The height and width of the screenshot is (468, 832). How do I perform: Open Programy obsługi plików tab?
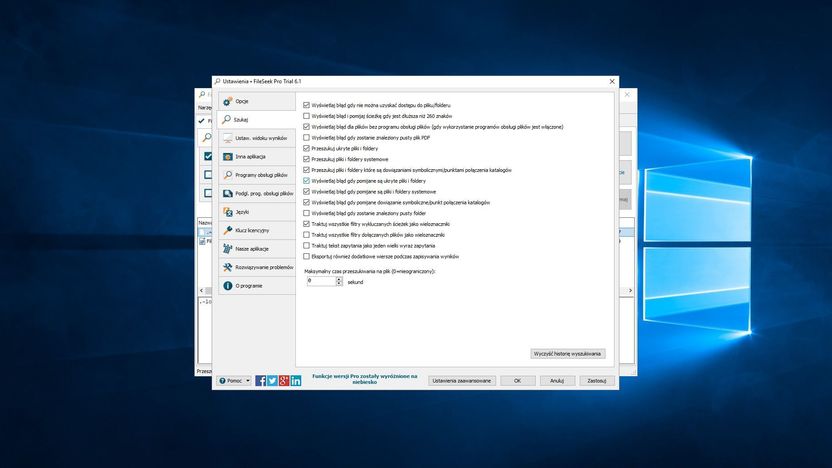coord(257,175)
